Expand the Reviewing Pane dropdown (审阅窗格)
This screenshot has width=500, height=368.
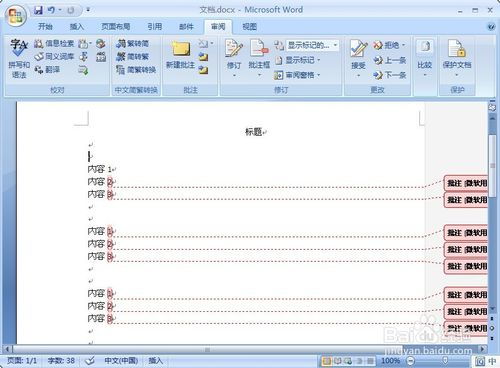(x=297, y=75)
